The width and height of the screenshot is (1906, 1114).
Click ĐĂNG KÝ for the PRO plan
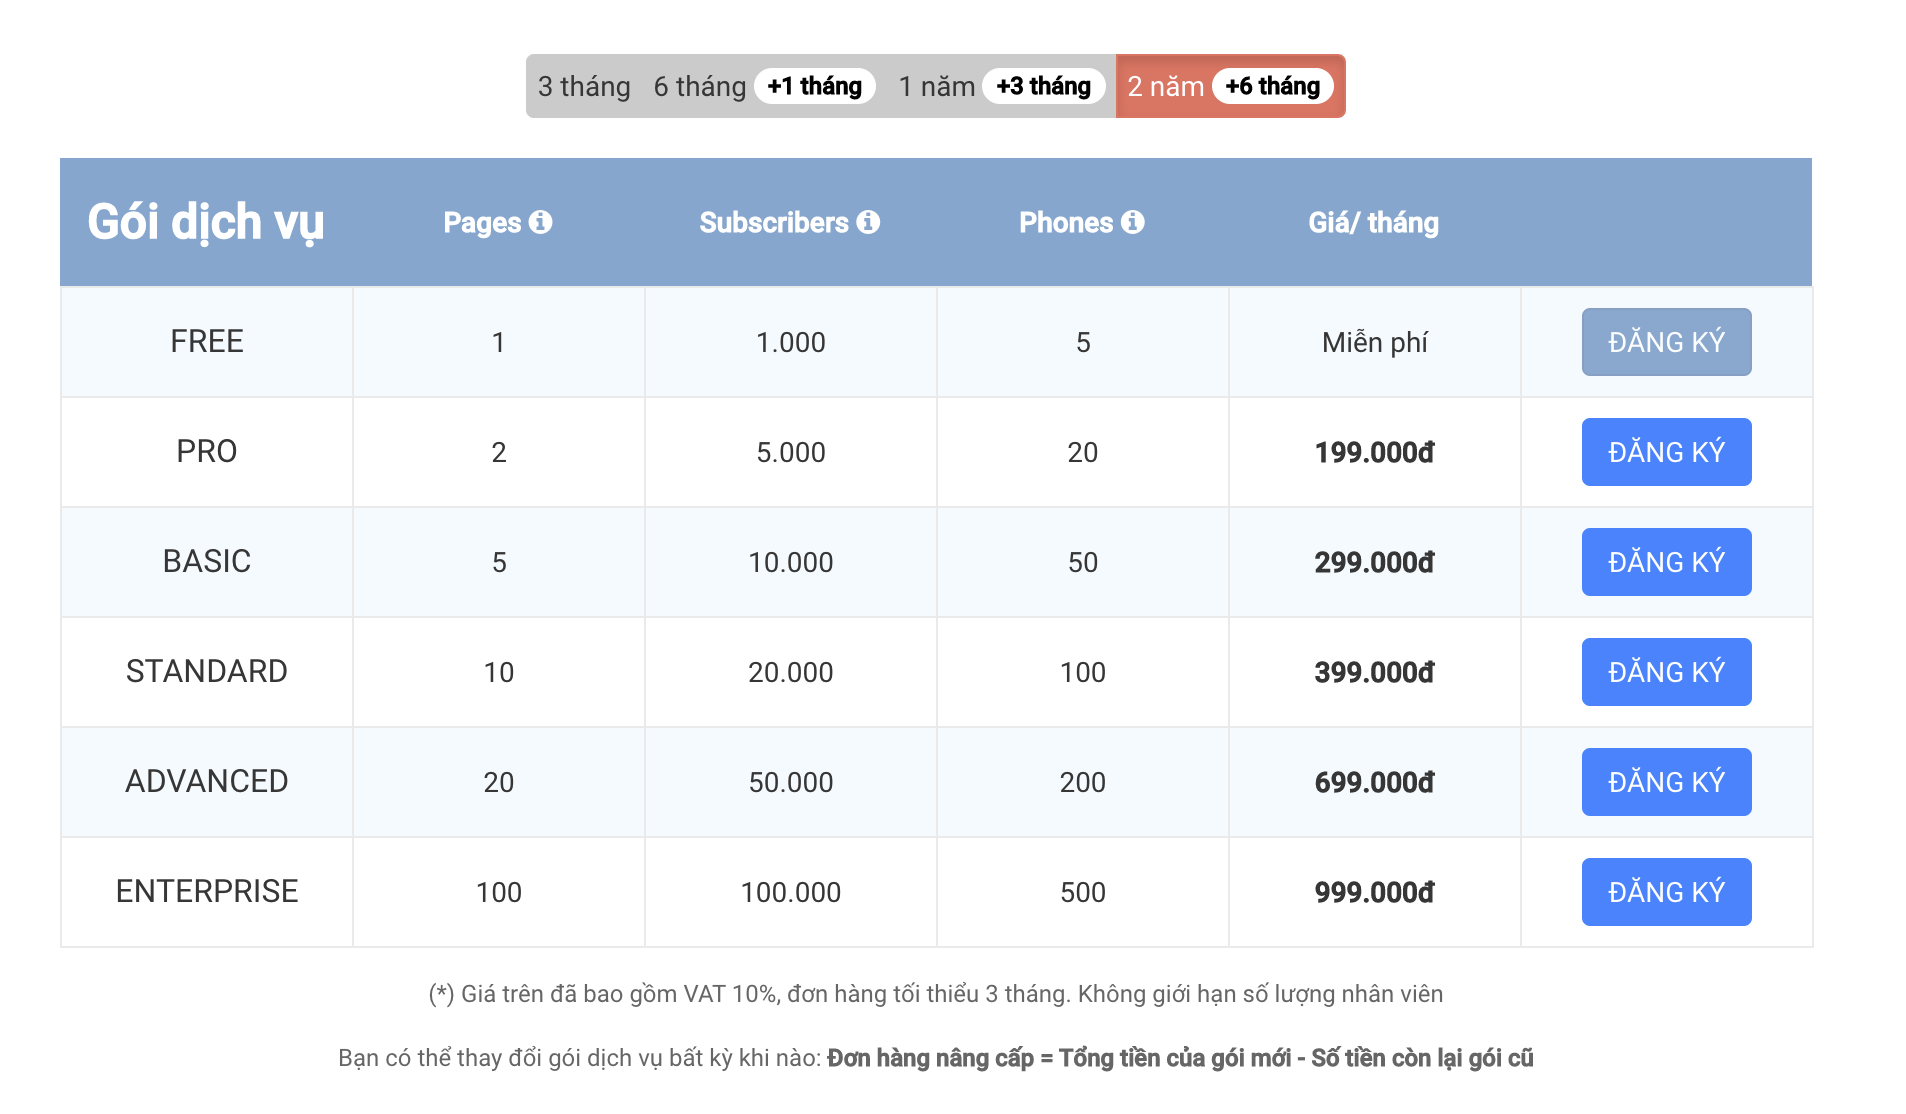(x=1666, y=452)
